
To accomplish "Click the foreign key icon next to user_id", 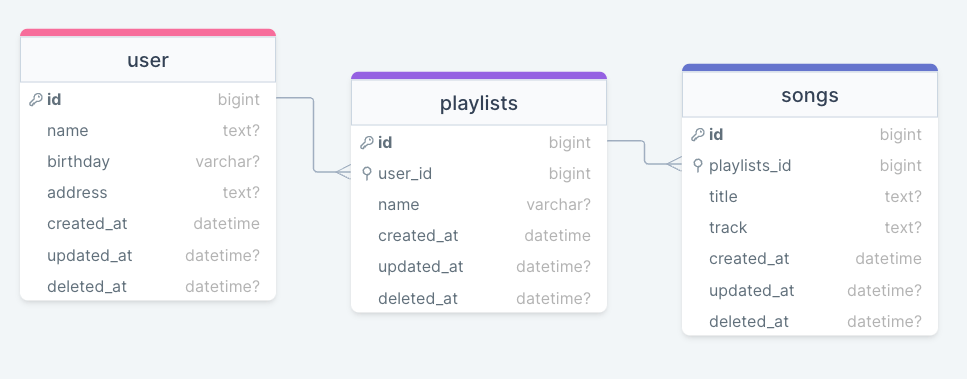I will (x=367, y=174).
